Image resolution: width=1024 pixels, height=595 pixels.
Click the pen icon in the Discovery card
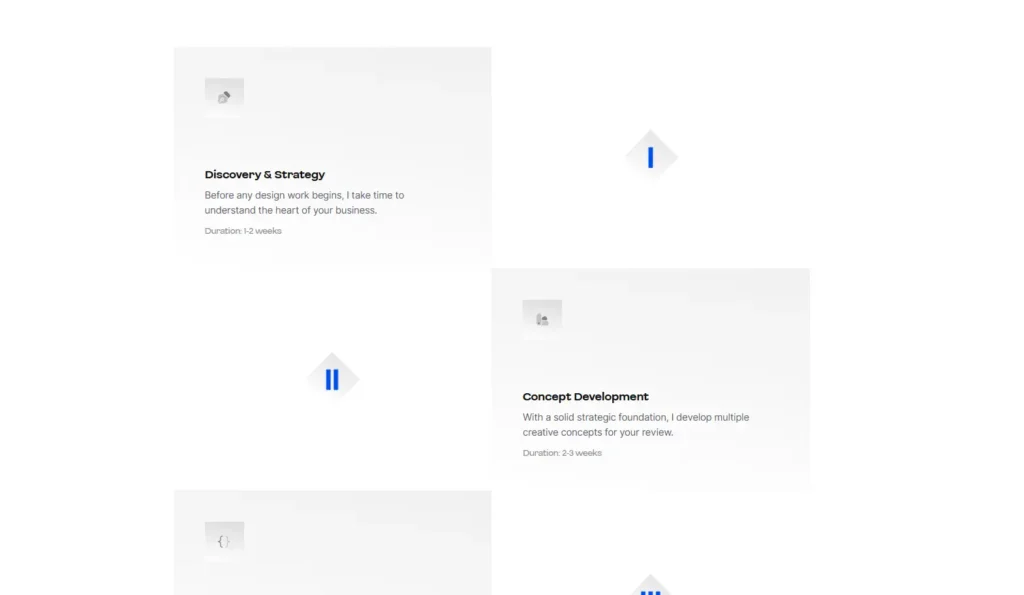pos(224,96)
